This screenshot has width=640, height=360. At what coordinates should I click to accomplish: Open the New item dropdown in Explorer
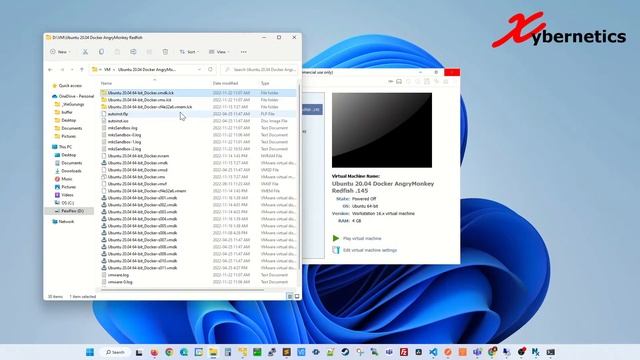[x=60, y=52]
